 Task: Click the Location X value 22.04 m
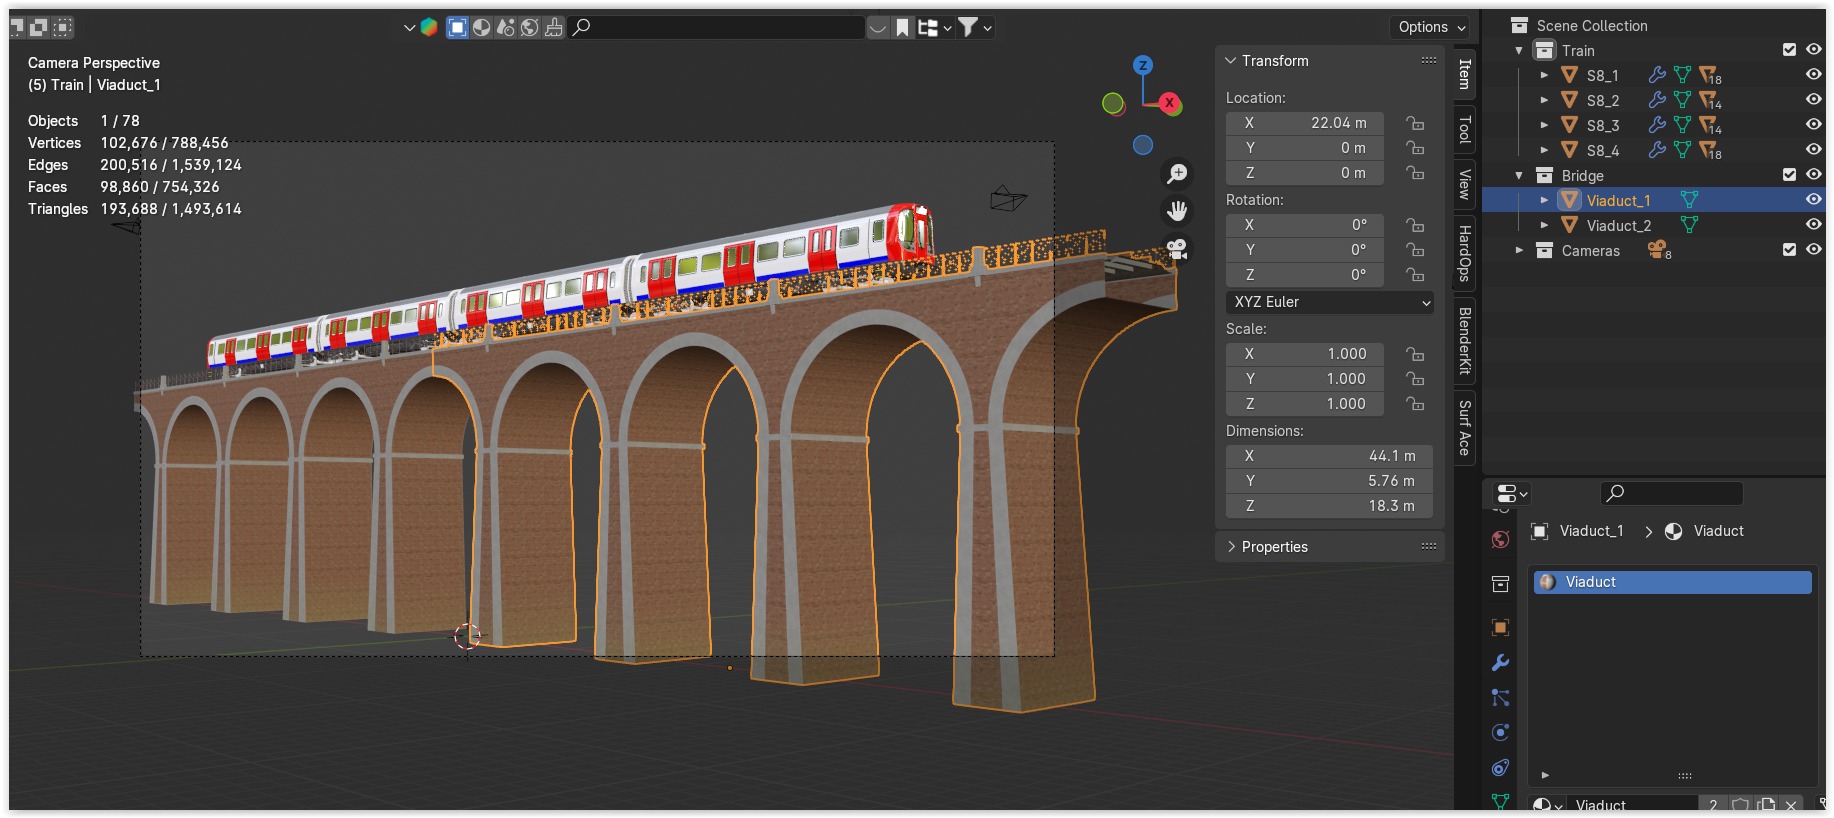click(x=1305, y=123)
